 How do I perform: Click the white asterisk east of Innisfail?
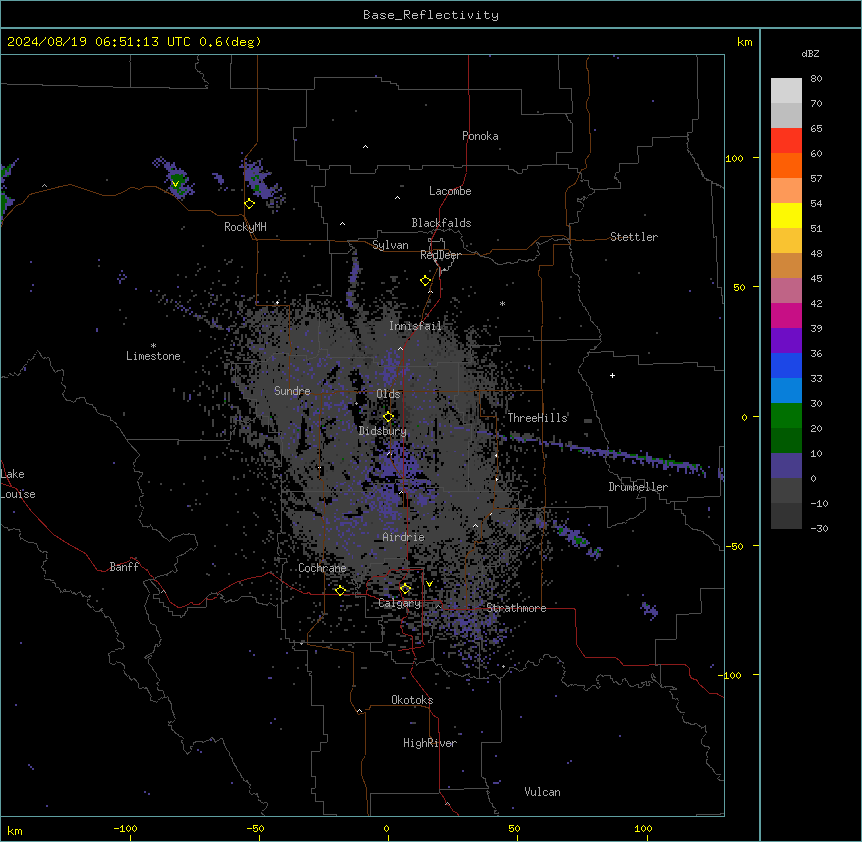click(502, 303)
